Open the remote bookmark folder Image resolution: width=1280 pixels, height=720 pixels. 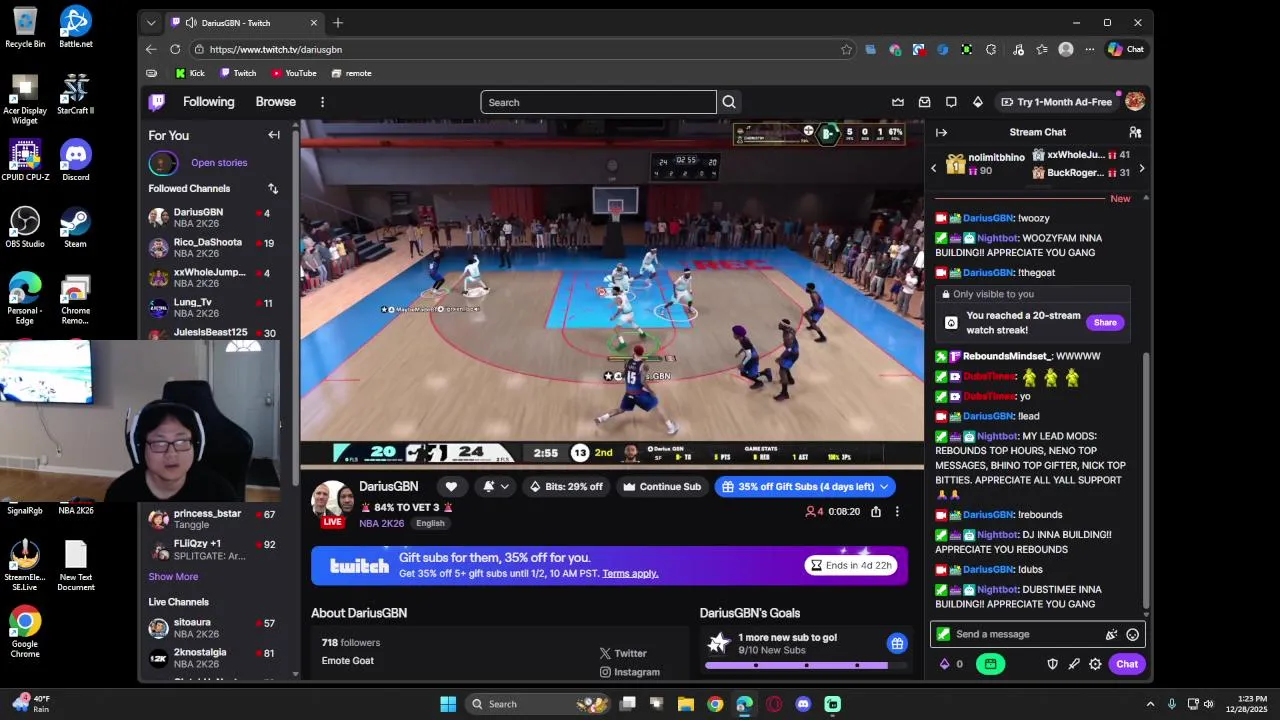(x=351, y=73)
